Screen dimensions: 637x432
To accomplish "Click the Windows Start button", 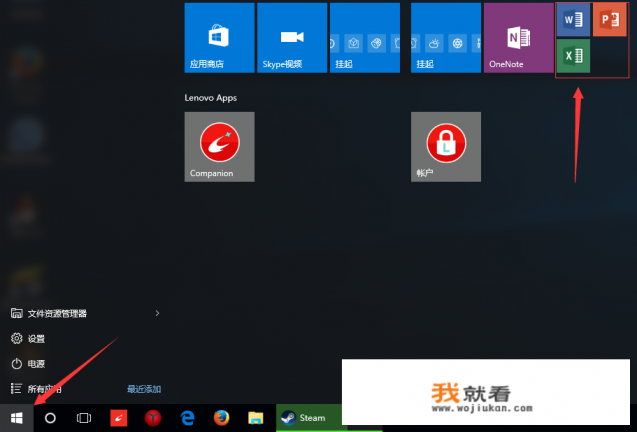I will pos(17,418).
